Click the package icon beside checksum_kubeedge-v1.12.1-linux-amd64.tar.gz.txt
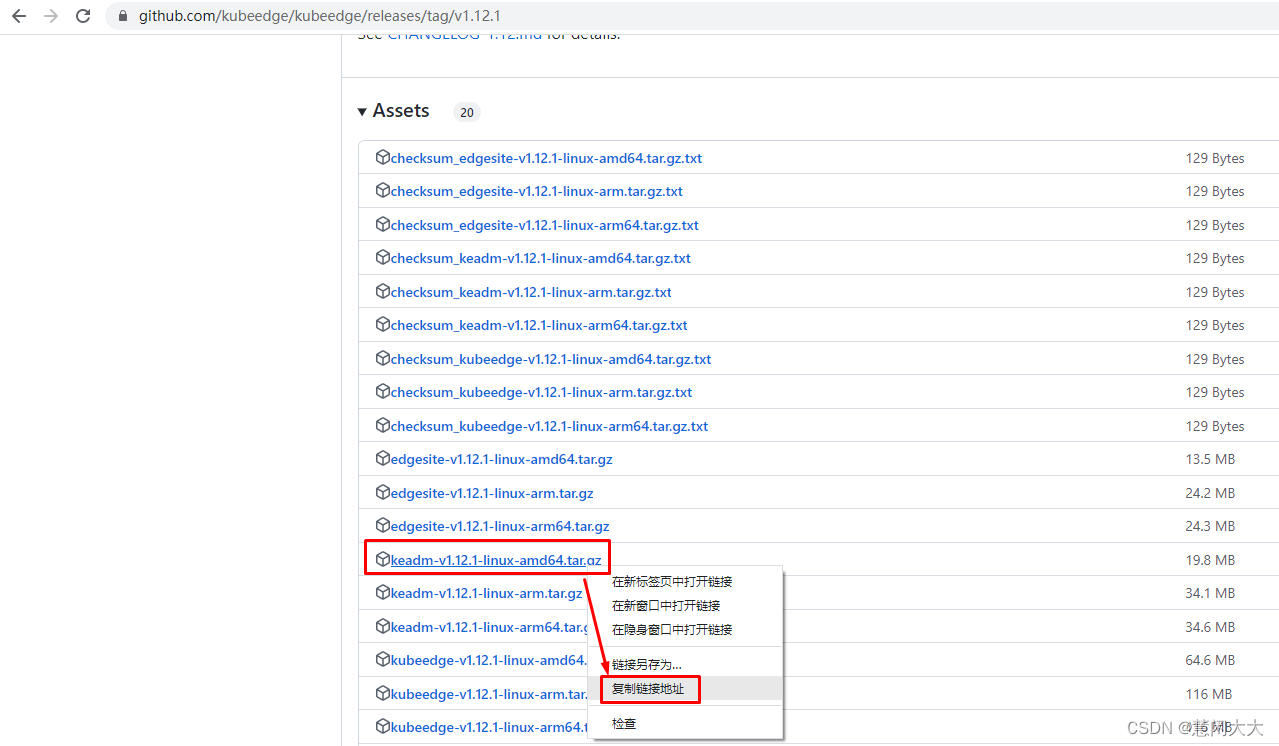Image resolution: width=1279 pixels, height=746 pixels. tap(382, 359)
